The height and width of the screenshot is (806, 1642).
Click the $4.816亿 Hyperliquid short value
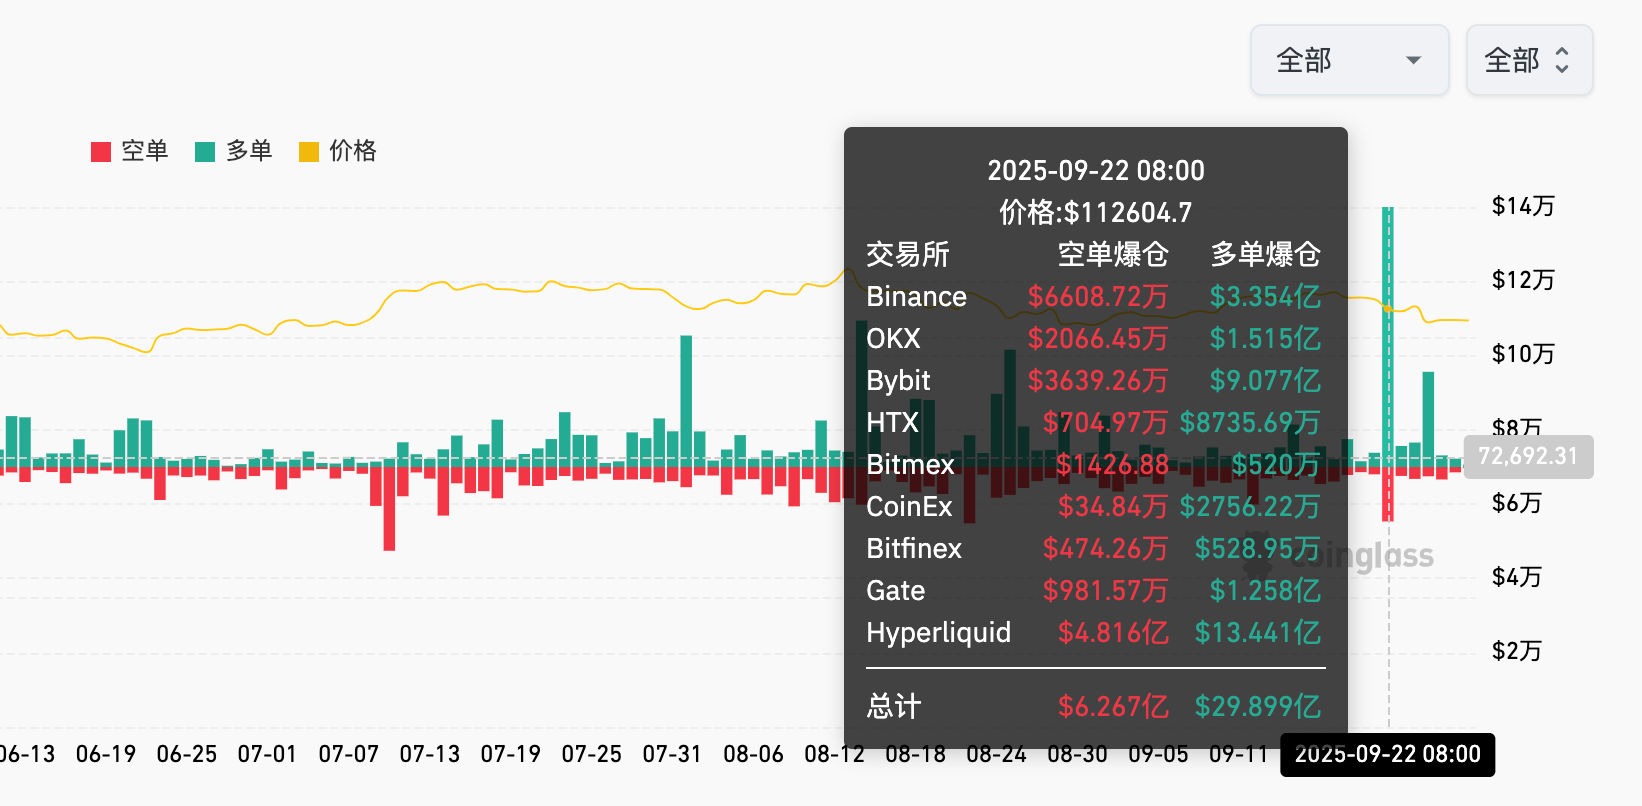tap(1113, 633)
